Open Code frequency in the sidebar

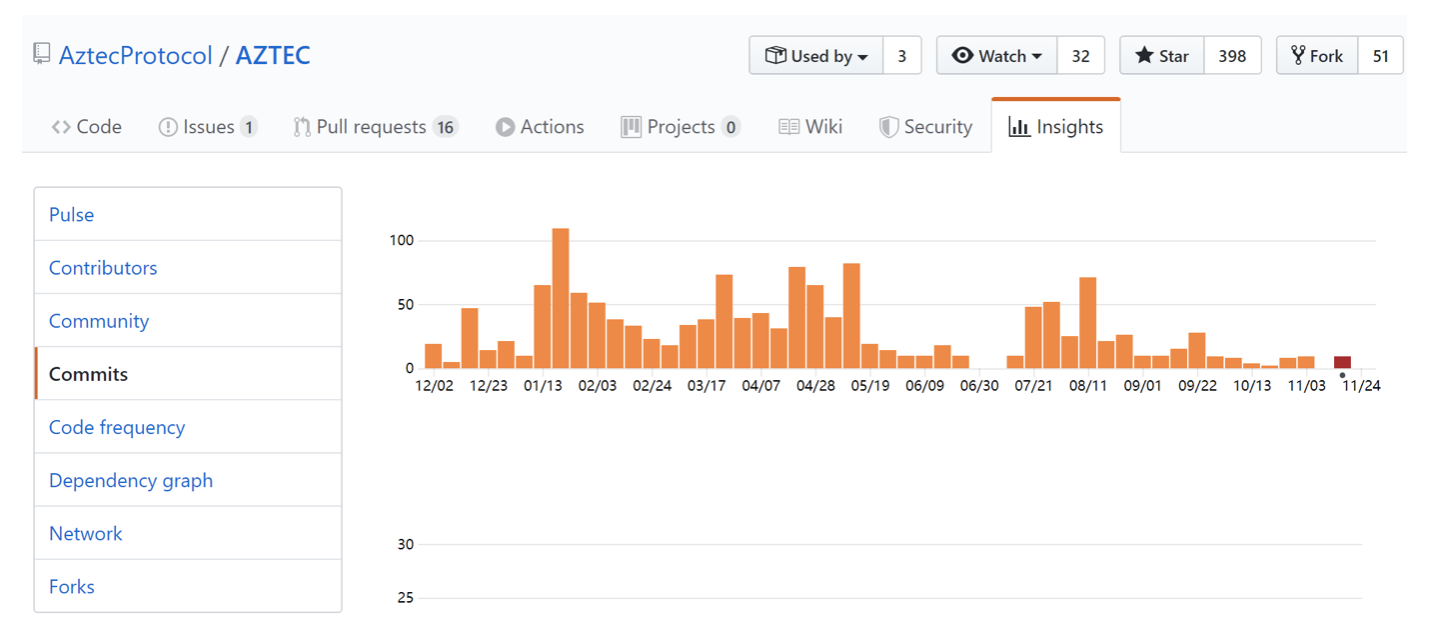(x=188, y=426)
